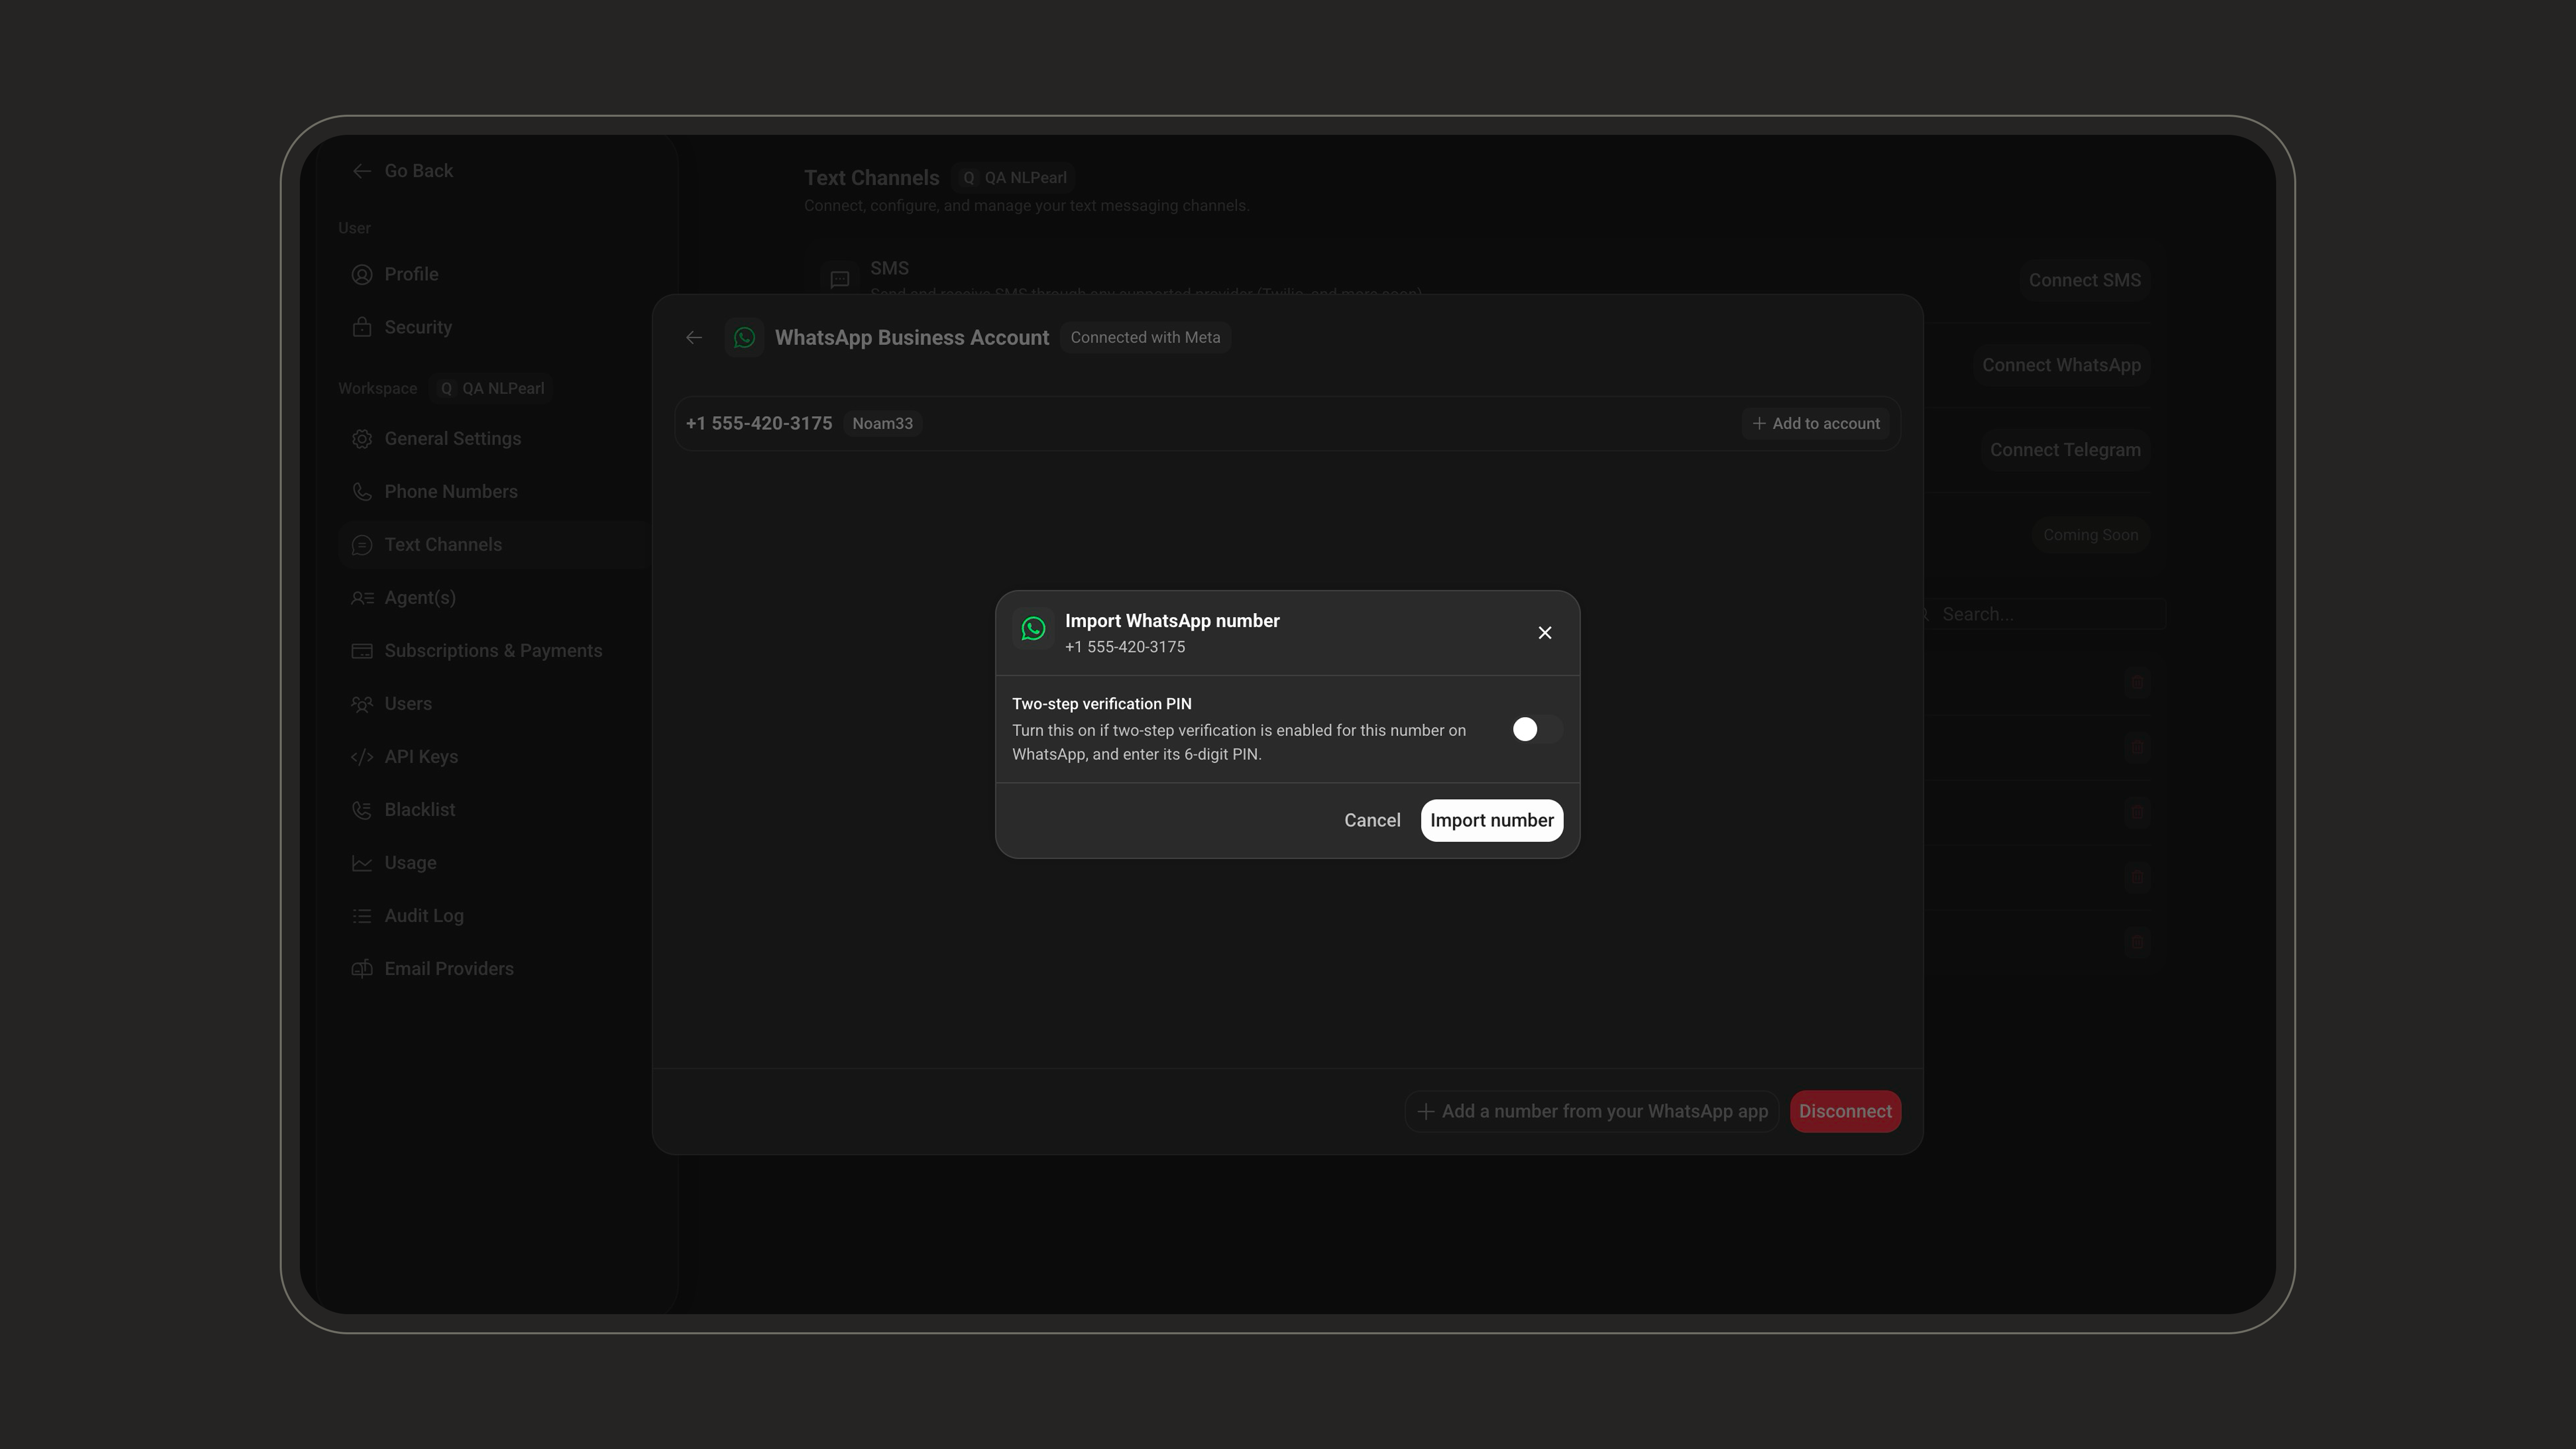Click the QA NLPearl badge beside Text Channels heading
Screen dimensions: 2576x1449
coord(1014,178)
